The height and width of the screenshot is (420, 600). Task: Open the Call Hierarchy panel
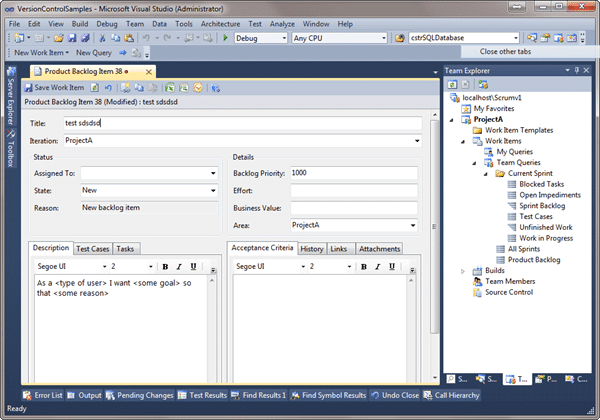[452, 395]
